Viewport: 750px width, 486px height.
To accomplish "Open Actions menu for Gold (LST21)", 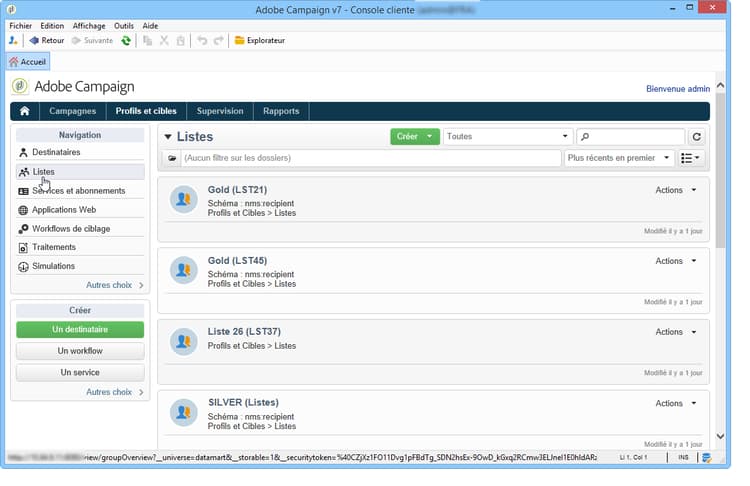I will (x=675, y=190).
